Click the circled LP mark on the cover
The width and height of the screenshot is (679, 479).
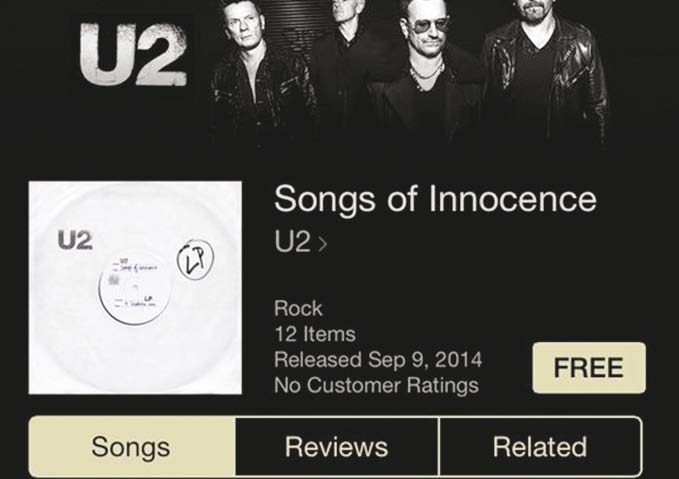coord(196,259)
